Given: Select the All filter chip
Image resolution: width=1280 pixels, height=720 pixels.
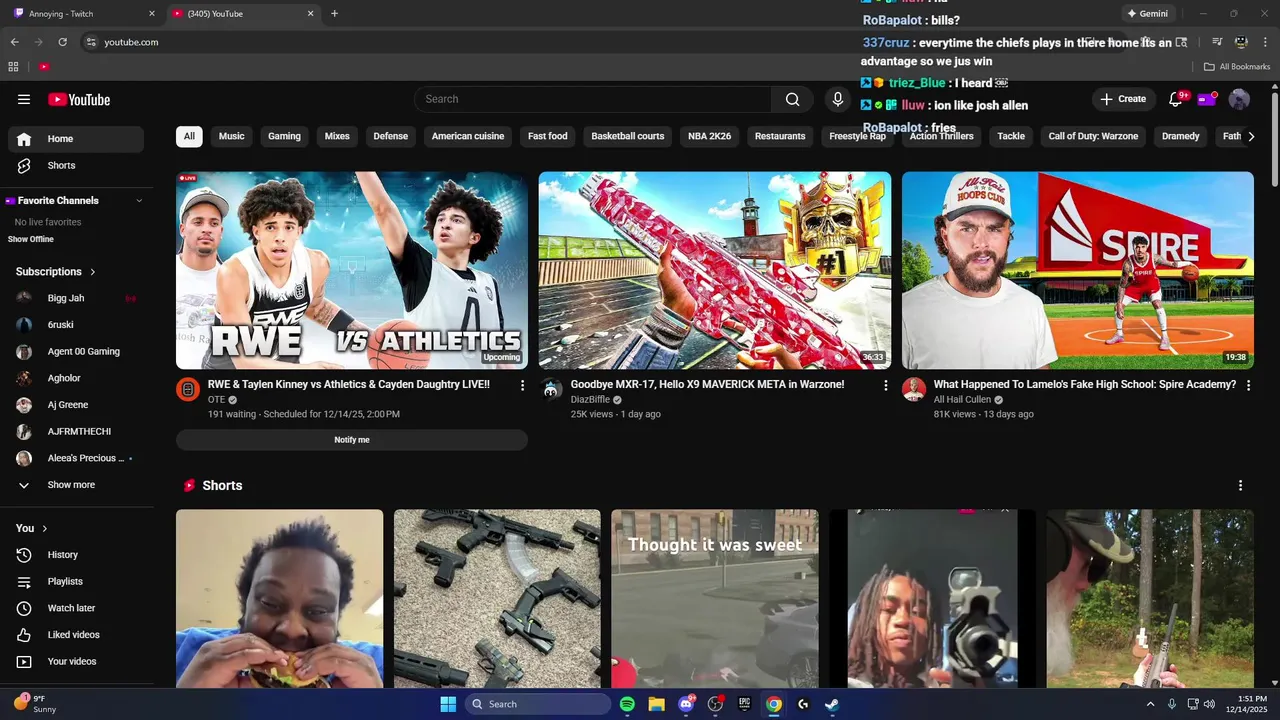Looking at the screenshot, I should (189, 136).
